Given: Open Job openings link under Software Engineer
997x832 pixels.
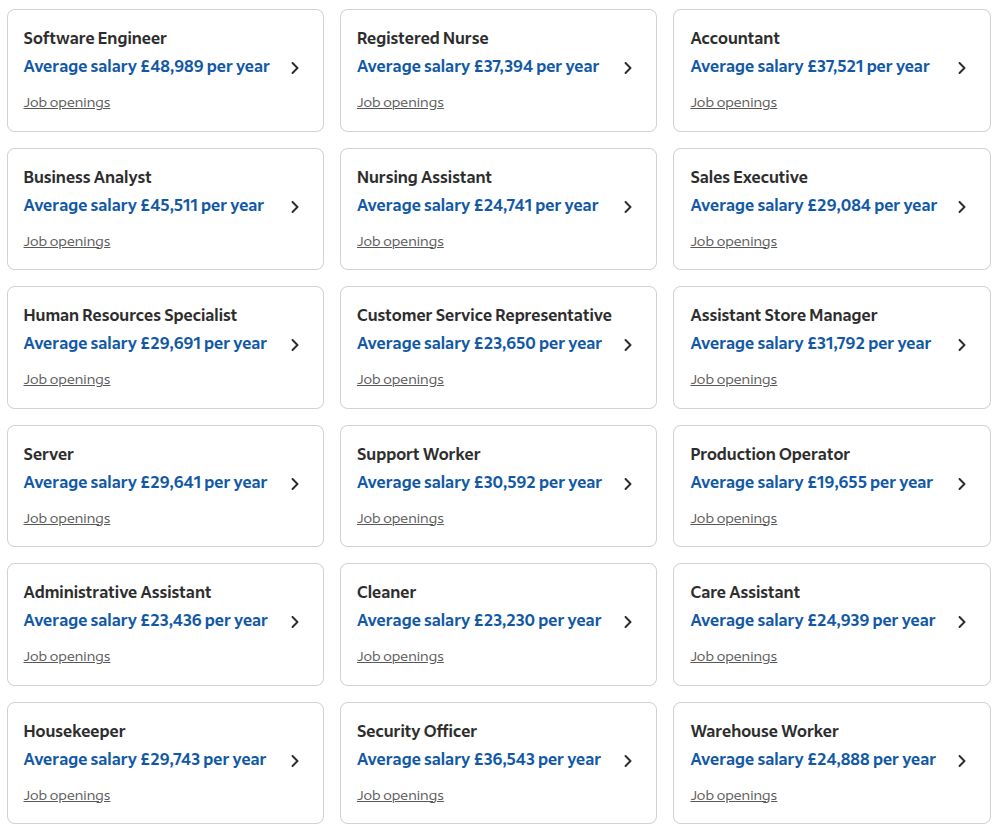Looking at the screenshot, I should tap(67, 102).
